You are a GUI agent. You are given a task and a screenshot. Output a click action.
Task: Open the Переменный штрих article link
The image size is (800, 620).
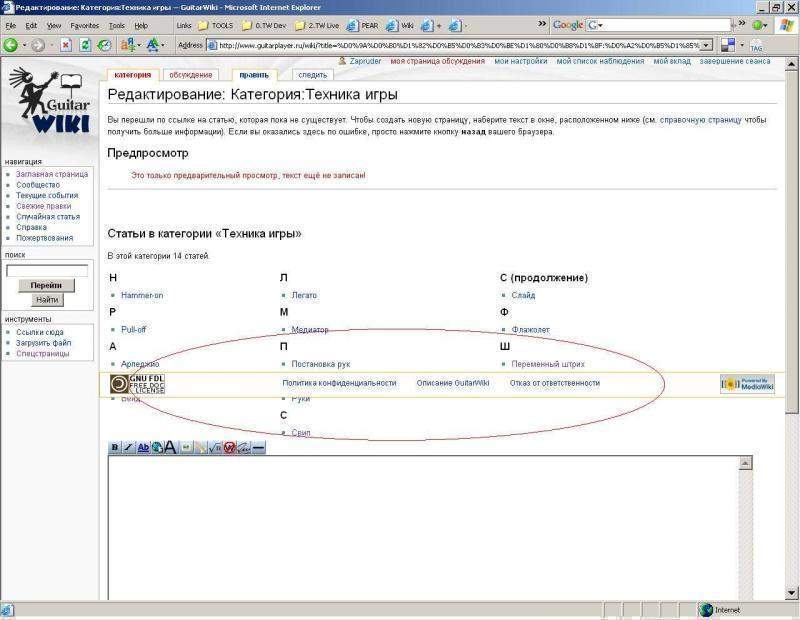pyautogui.click(x=548, y=364)
